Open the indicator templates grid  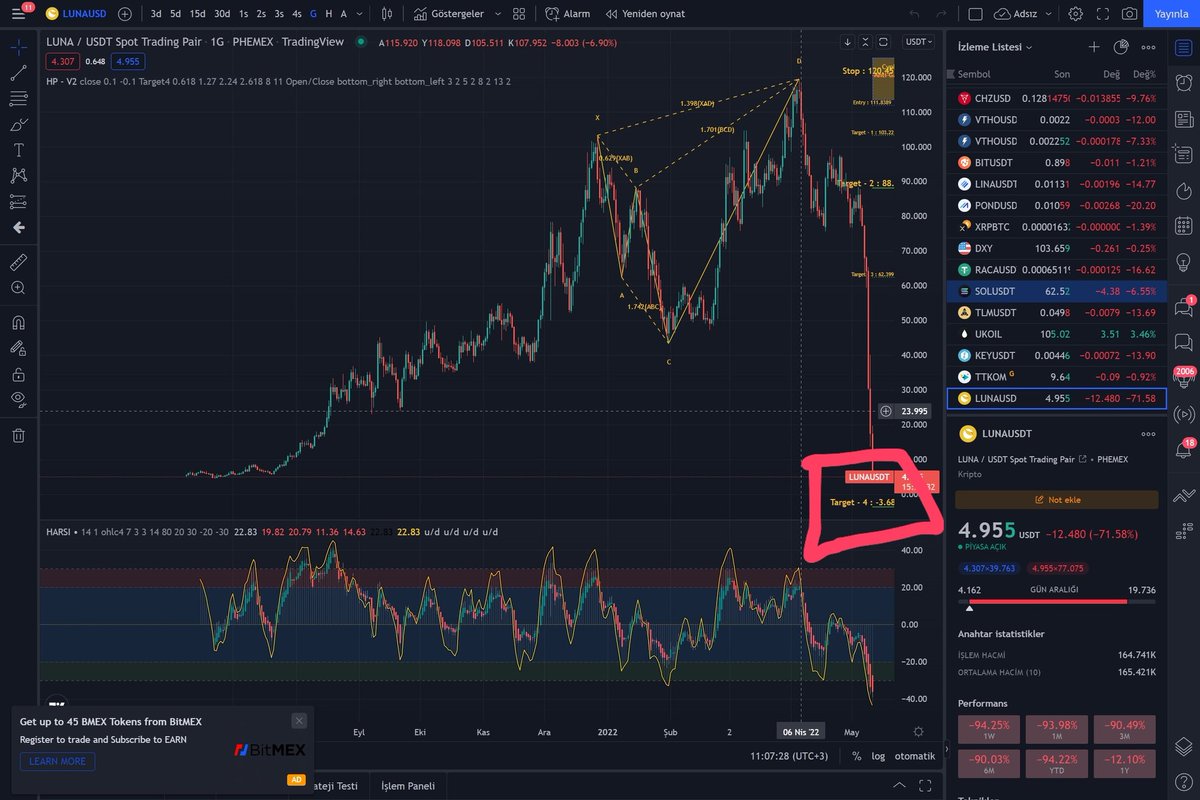pyautogui.click(x=518, y=14)
